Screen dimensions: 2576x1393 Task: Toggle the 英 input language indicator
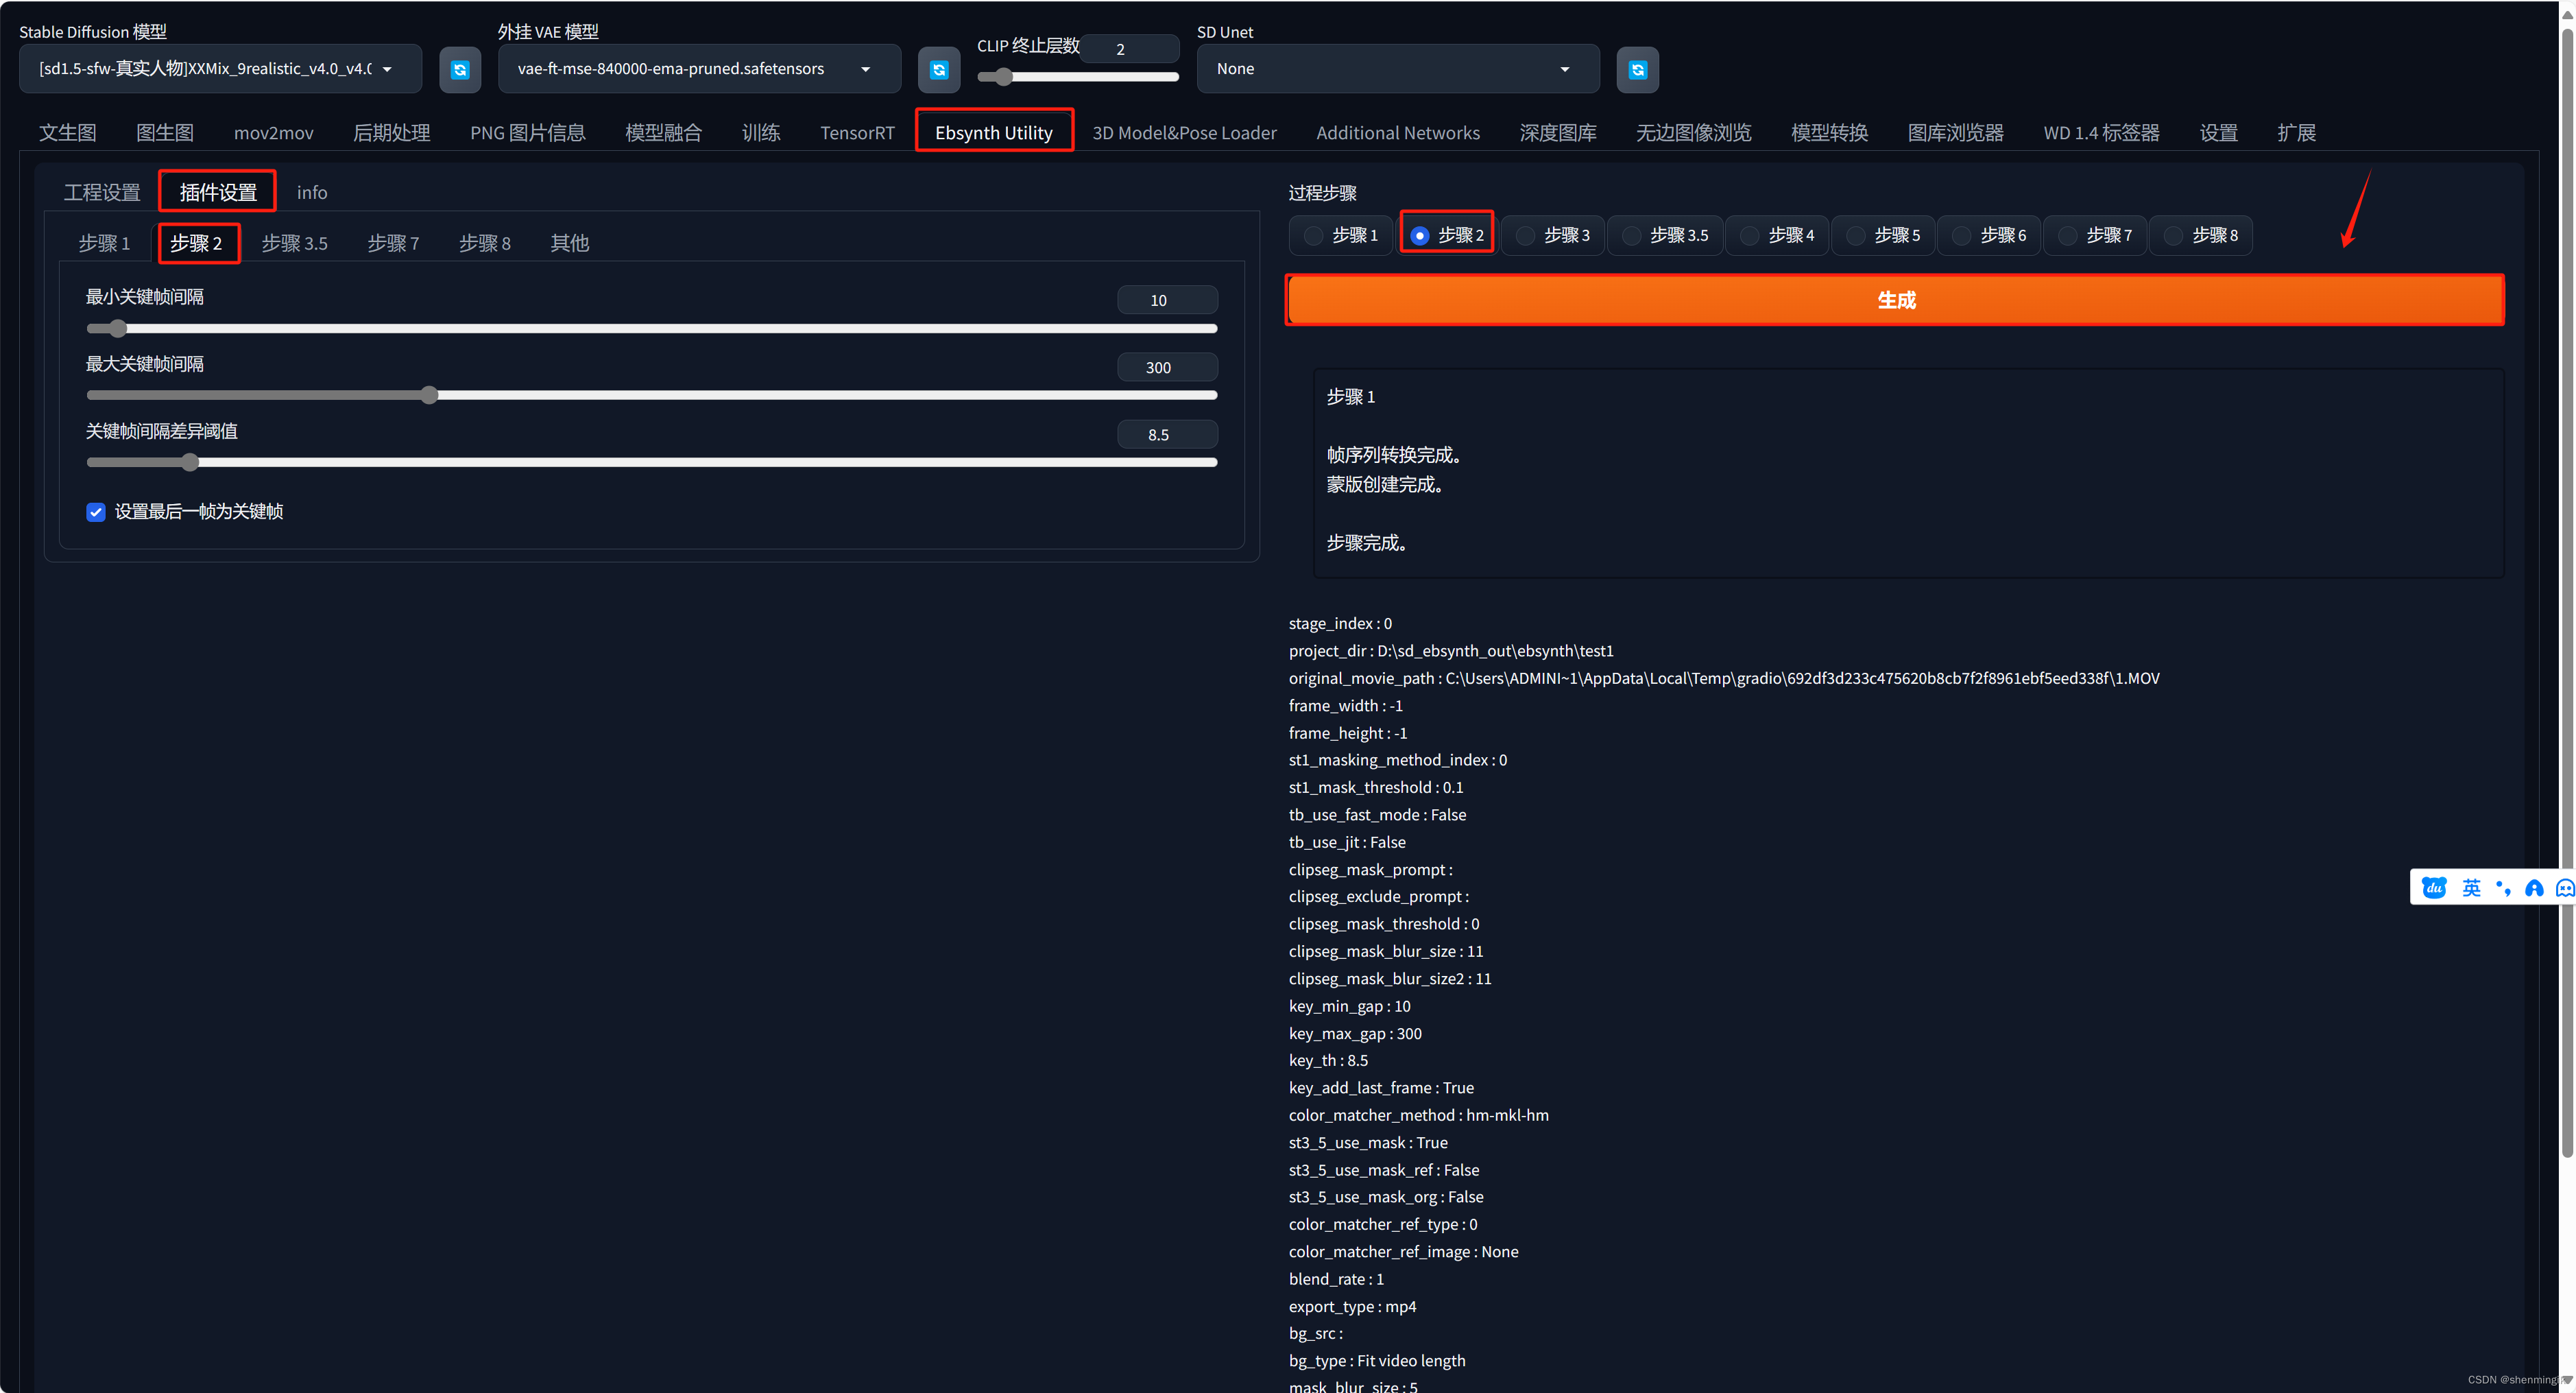tap(2471, 888)
